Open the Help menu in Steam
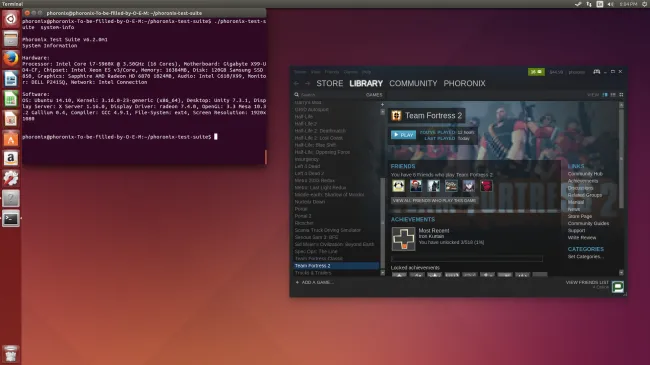Viewport: 650px width, 365px height. (x=366, y=72)
